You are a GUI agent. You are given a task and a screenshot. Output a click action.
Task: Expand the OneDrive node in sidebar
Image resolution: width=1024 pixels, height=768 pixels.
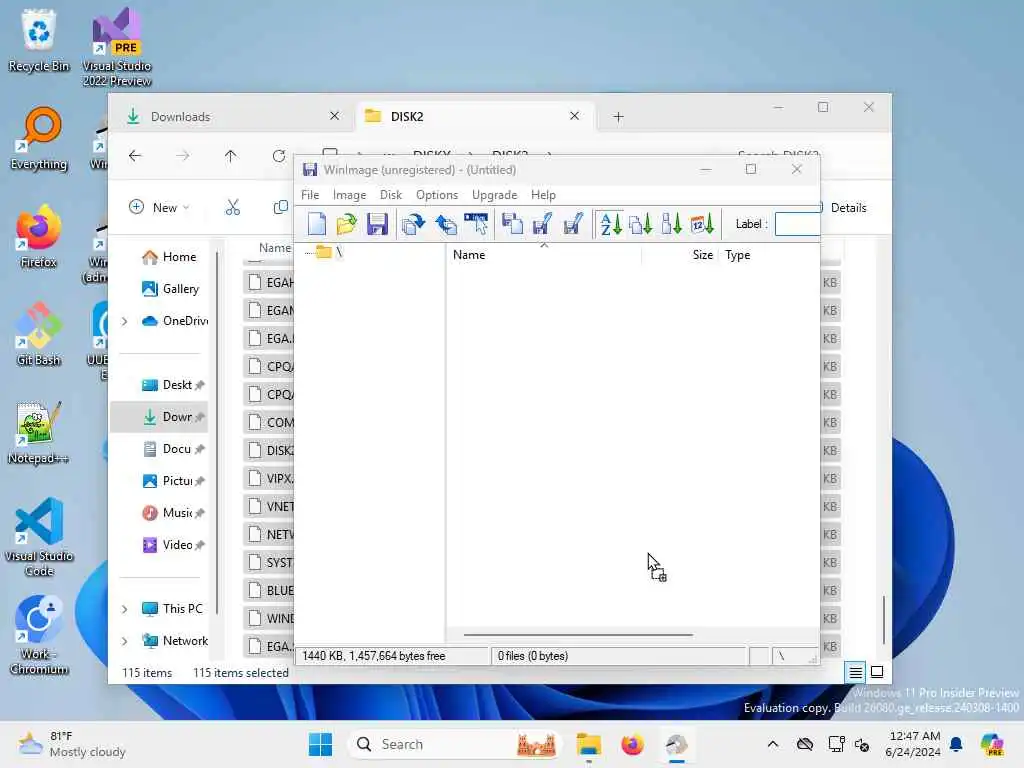click(x=124, y=321)
